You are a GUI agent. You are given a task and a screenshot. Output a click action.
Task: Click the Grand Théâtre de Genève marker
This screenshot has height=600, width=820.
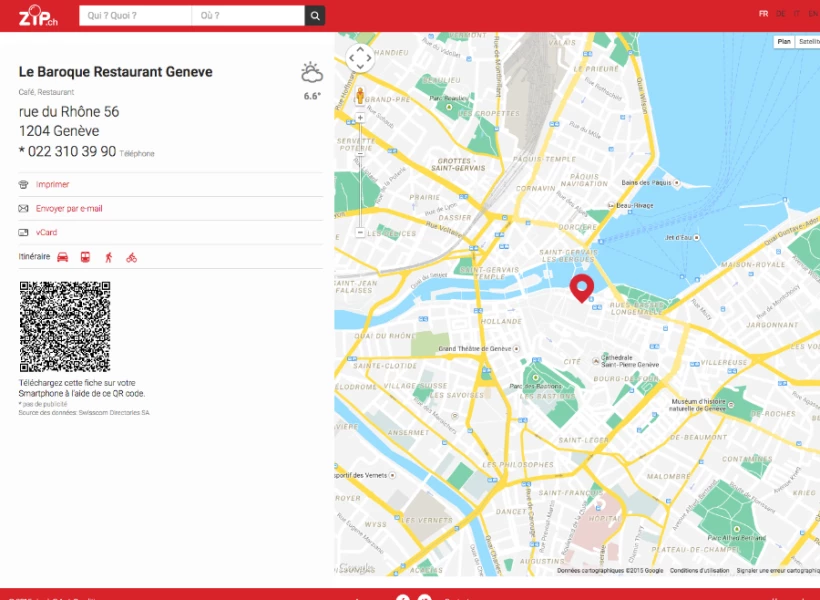coord(516,348)
